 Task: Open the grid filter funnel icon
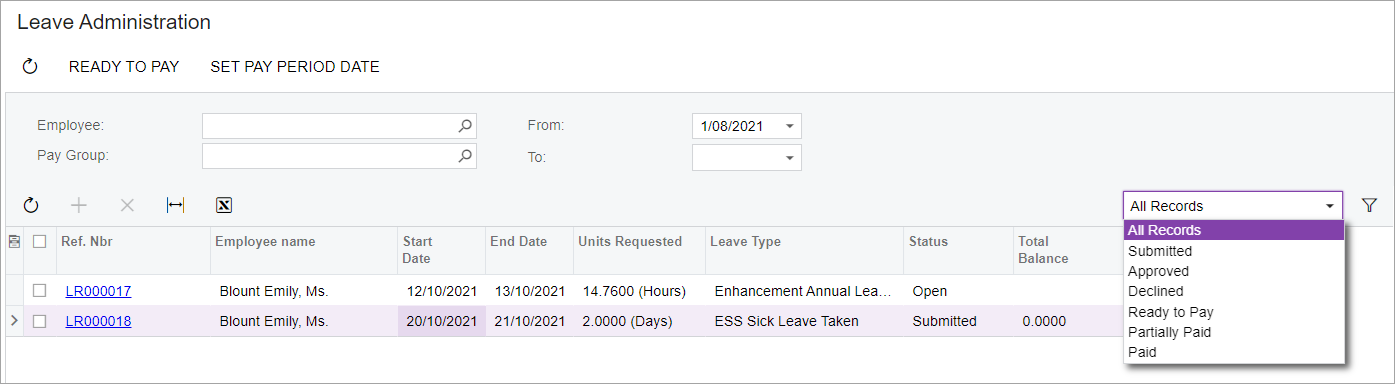(1370, 205)
